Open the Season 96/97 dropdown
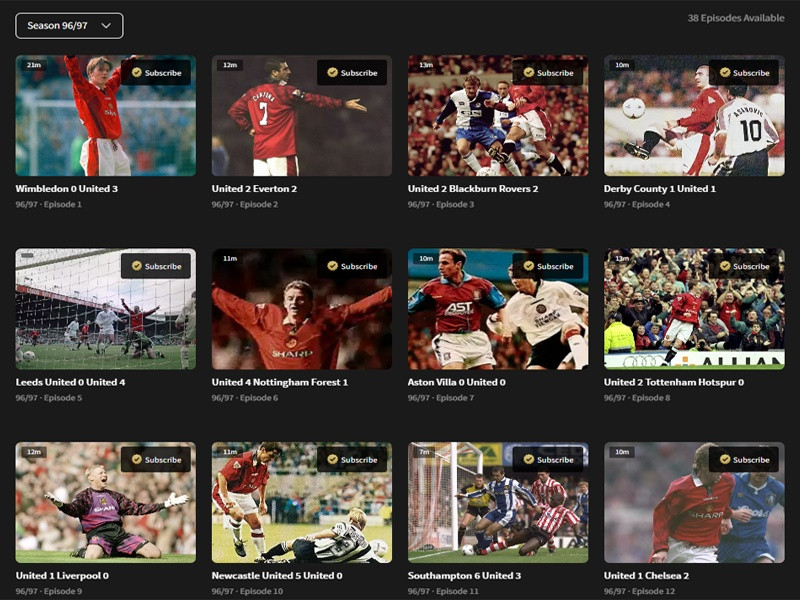 69,26
